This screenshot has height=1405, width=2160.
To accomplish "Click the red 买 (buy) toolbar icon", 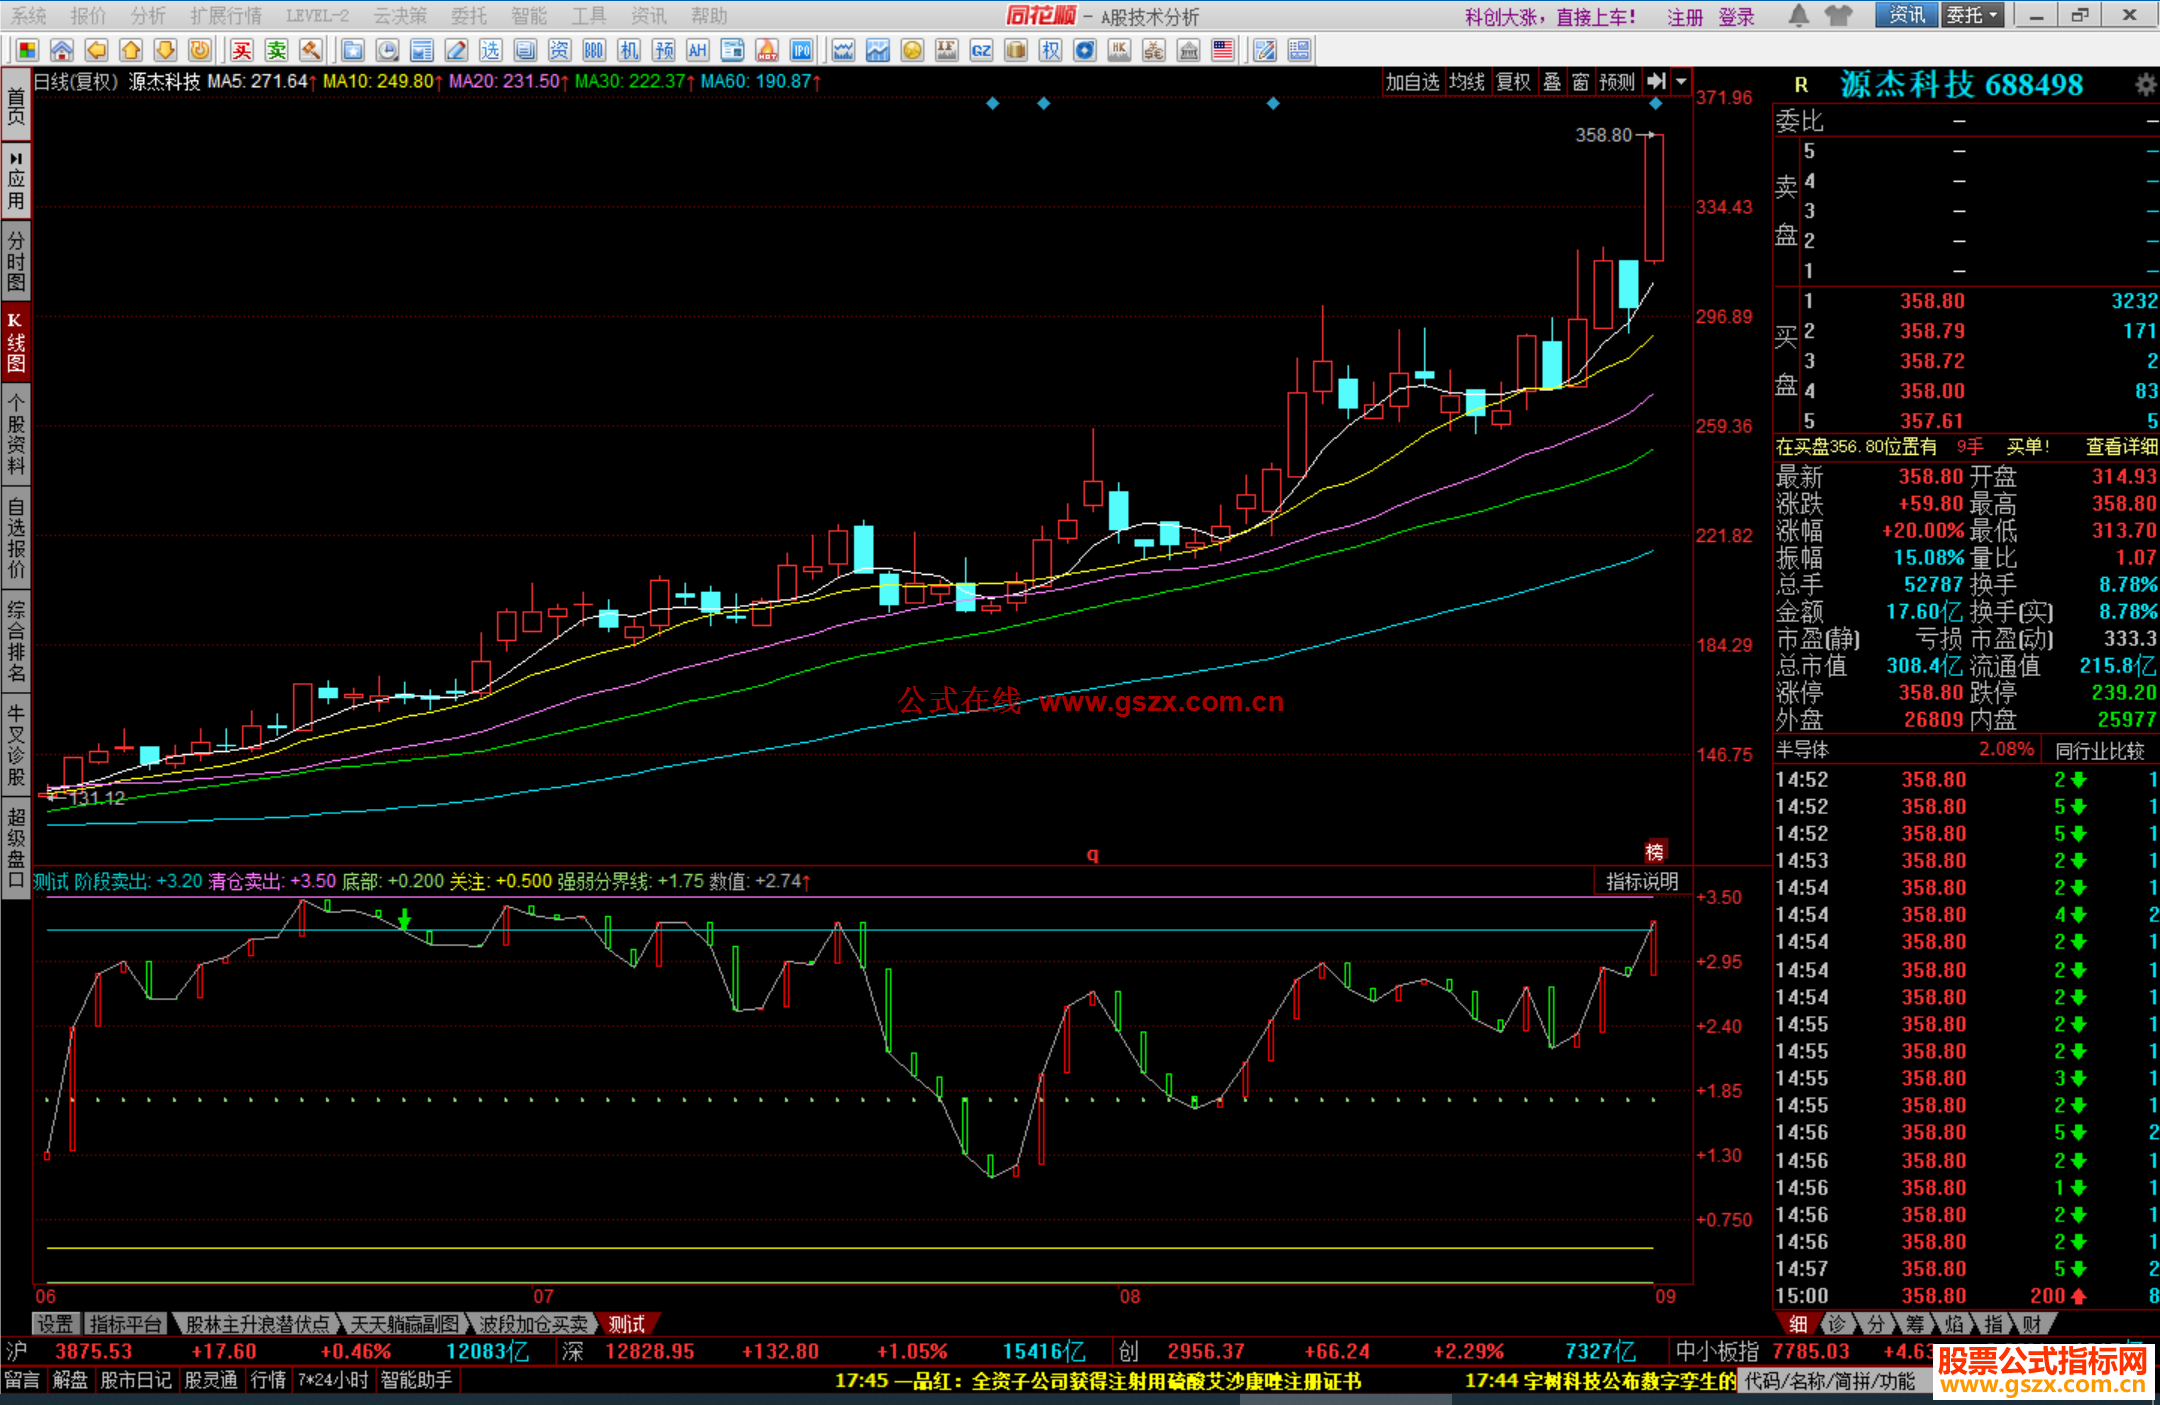I will (242, 50).
